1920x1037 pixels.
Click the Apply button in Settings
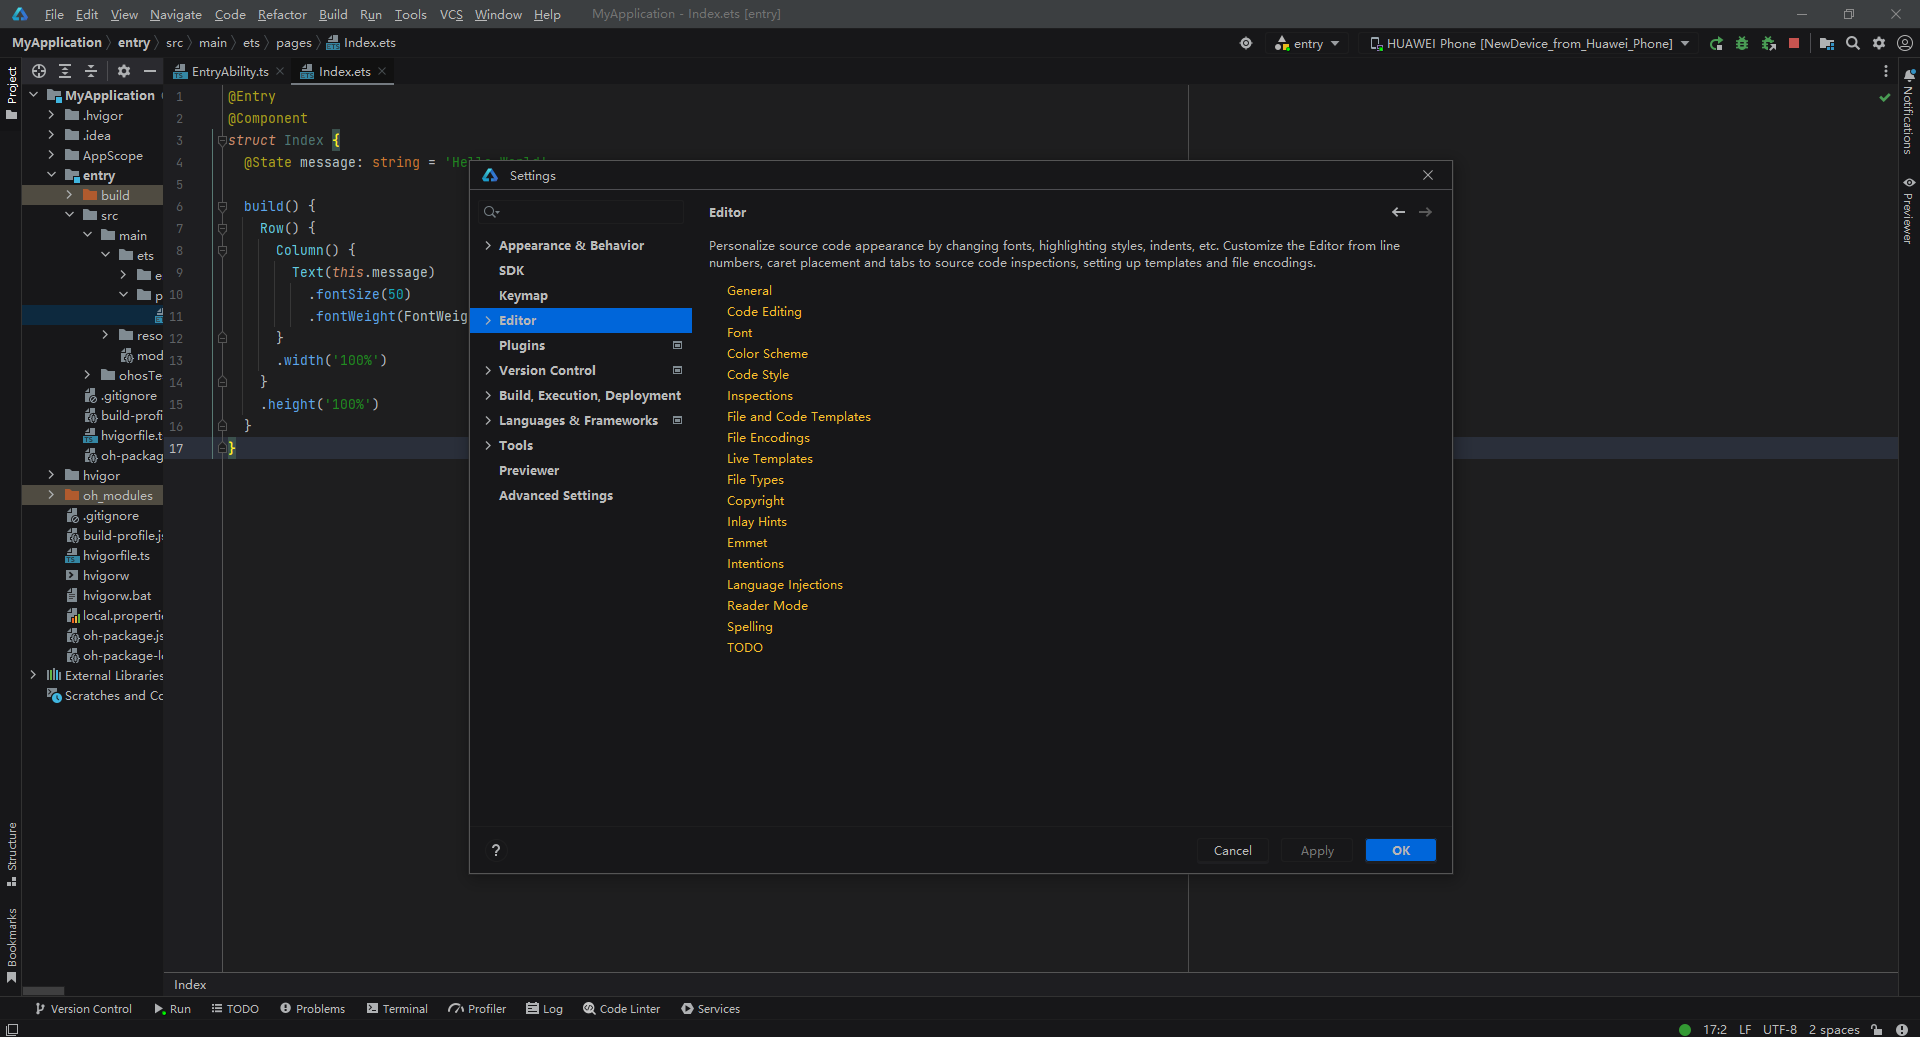(1317, 850)
